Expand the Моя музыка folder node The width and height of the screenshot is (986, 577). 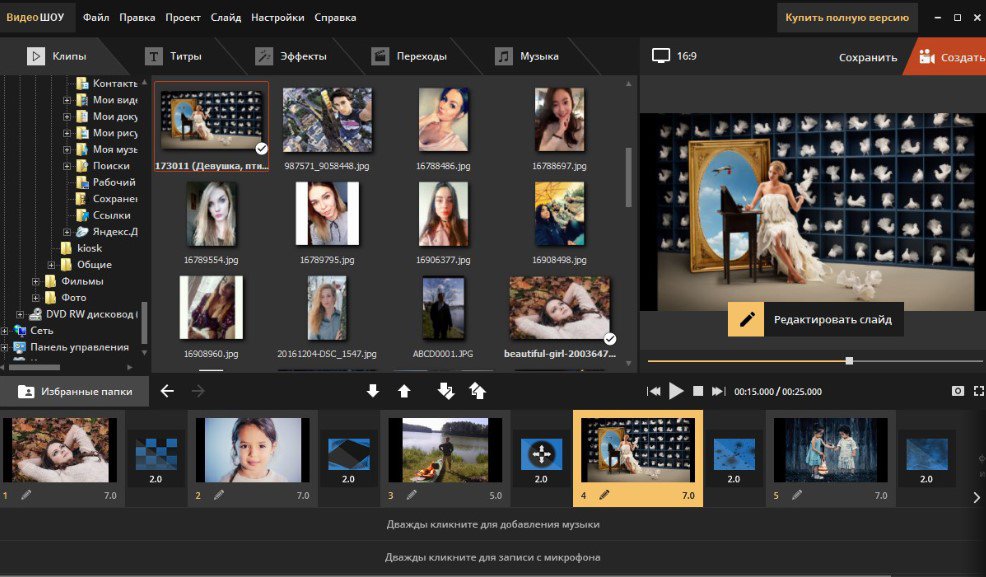67,150
